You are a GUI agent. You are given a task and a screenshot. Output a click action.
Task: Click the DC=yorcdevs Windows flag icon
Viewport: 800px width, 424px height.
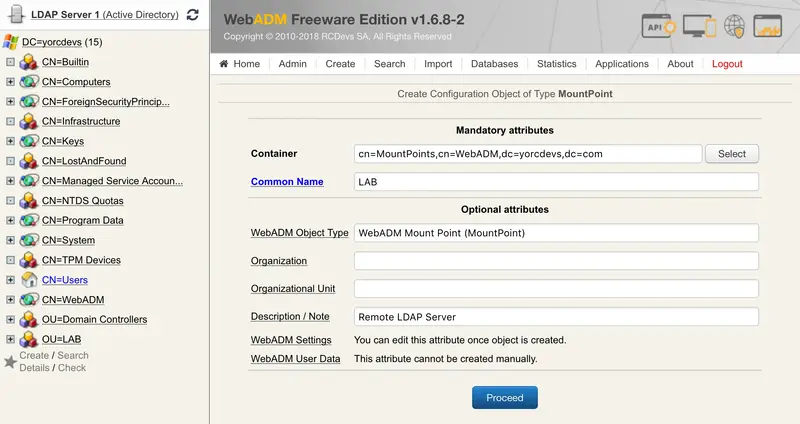coord(11,42)
